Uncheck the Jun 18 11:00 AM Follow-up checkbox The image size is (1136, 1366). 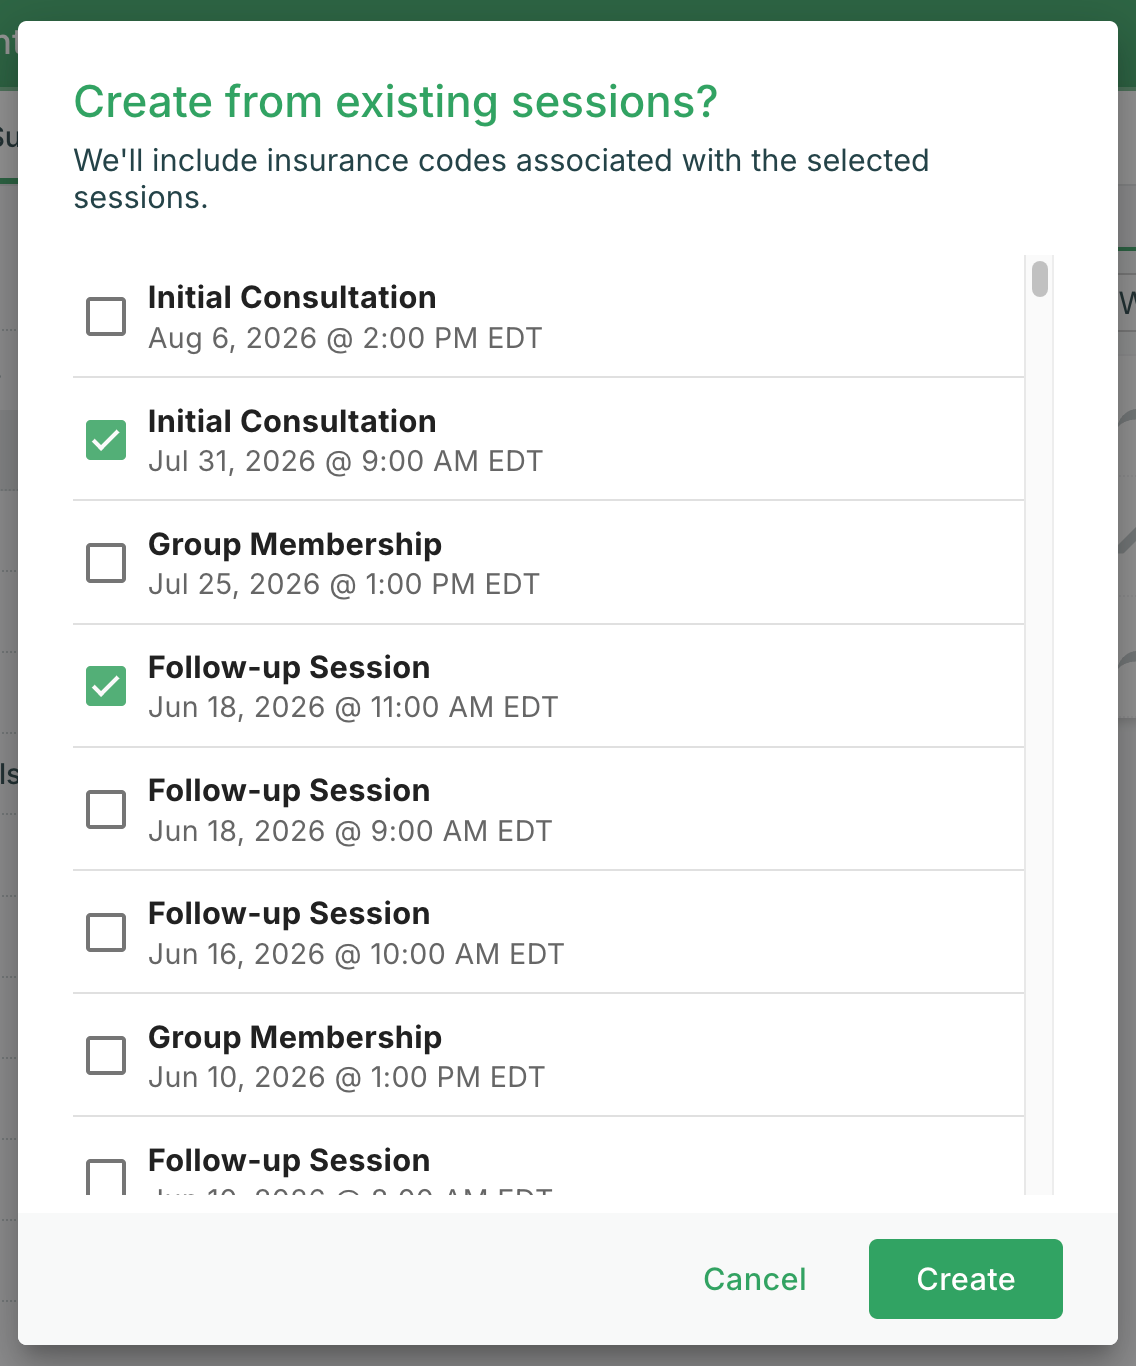click(106, 686)
